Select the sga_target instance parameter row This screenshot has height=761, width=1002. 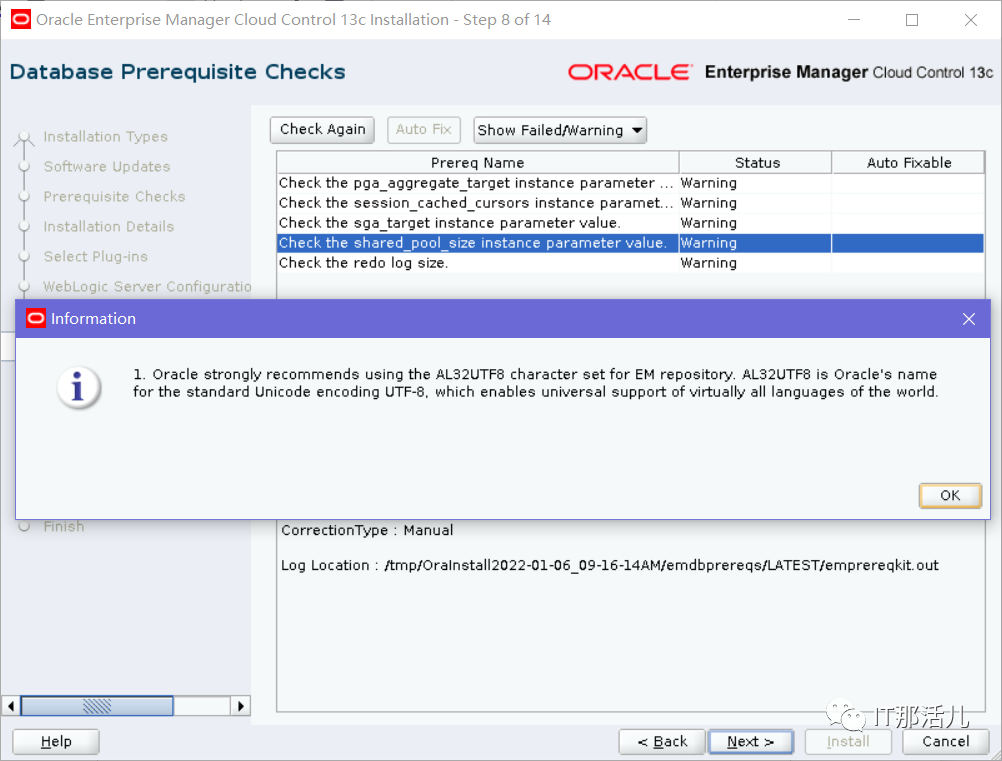coord(630,223)
